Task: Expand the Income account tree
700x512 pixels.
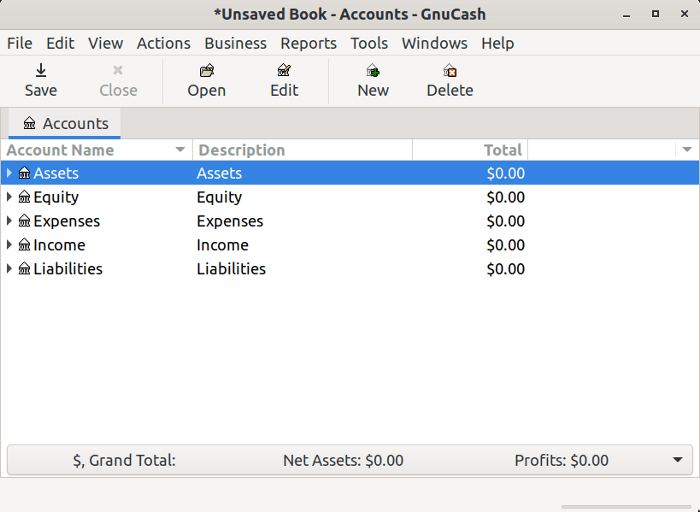Action: click(9, 245)
